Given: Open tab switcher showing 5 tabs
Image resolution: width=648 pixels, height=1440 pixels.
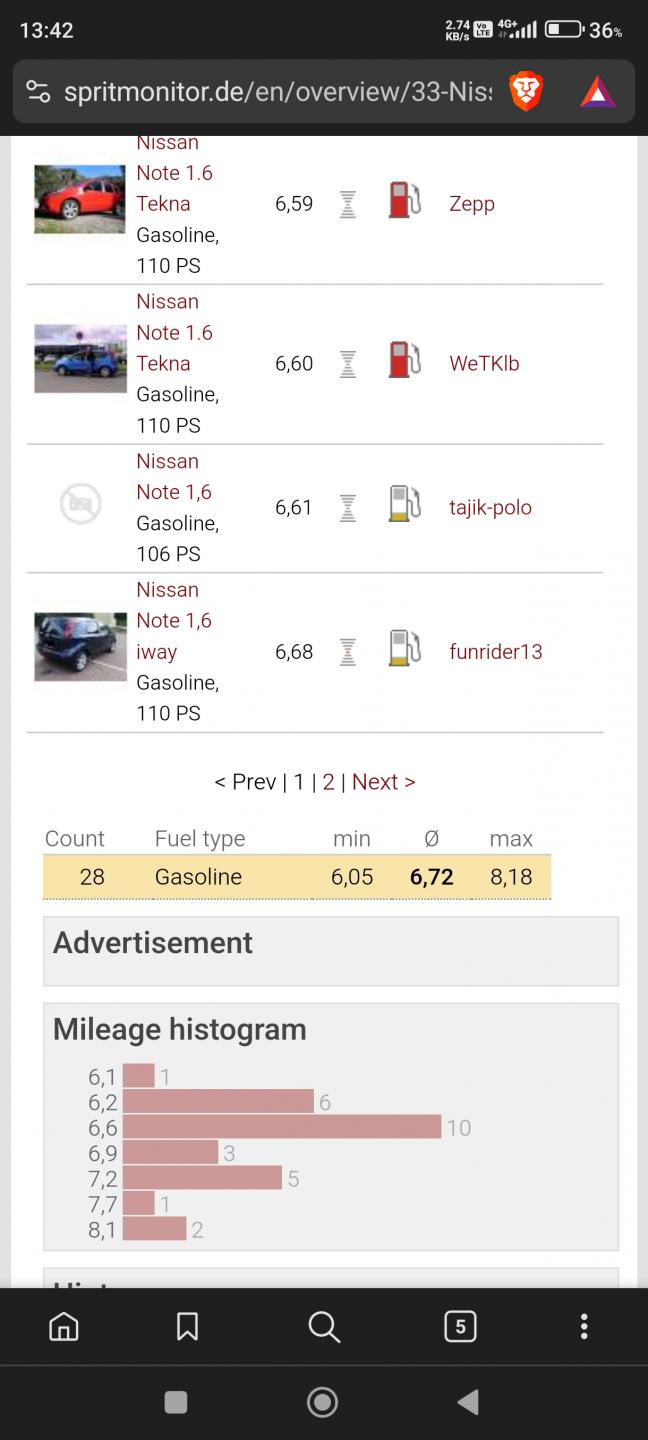Looking at the screenshot, I should (460, 1326).
